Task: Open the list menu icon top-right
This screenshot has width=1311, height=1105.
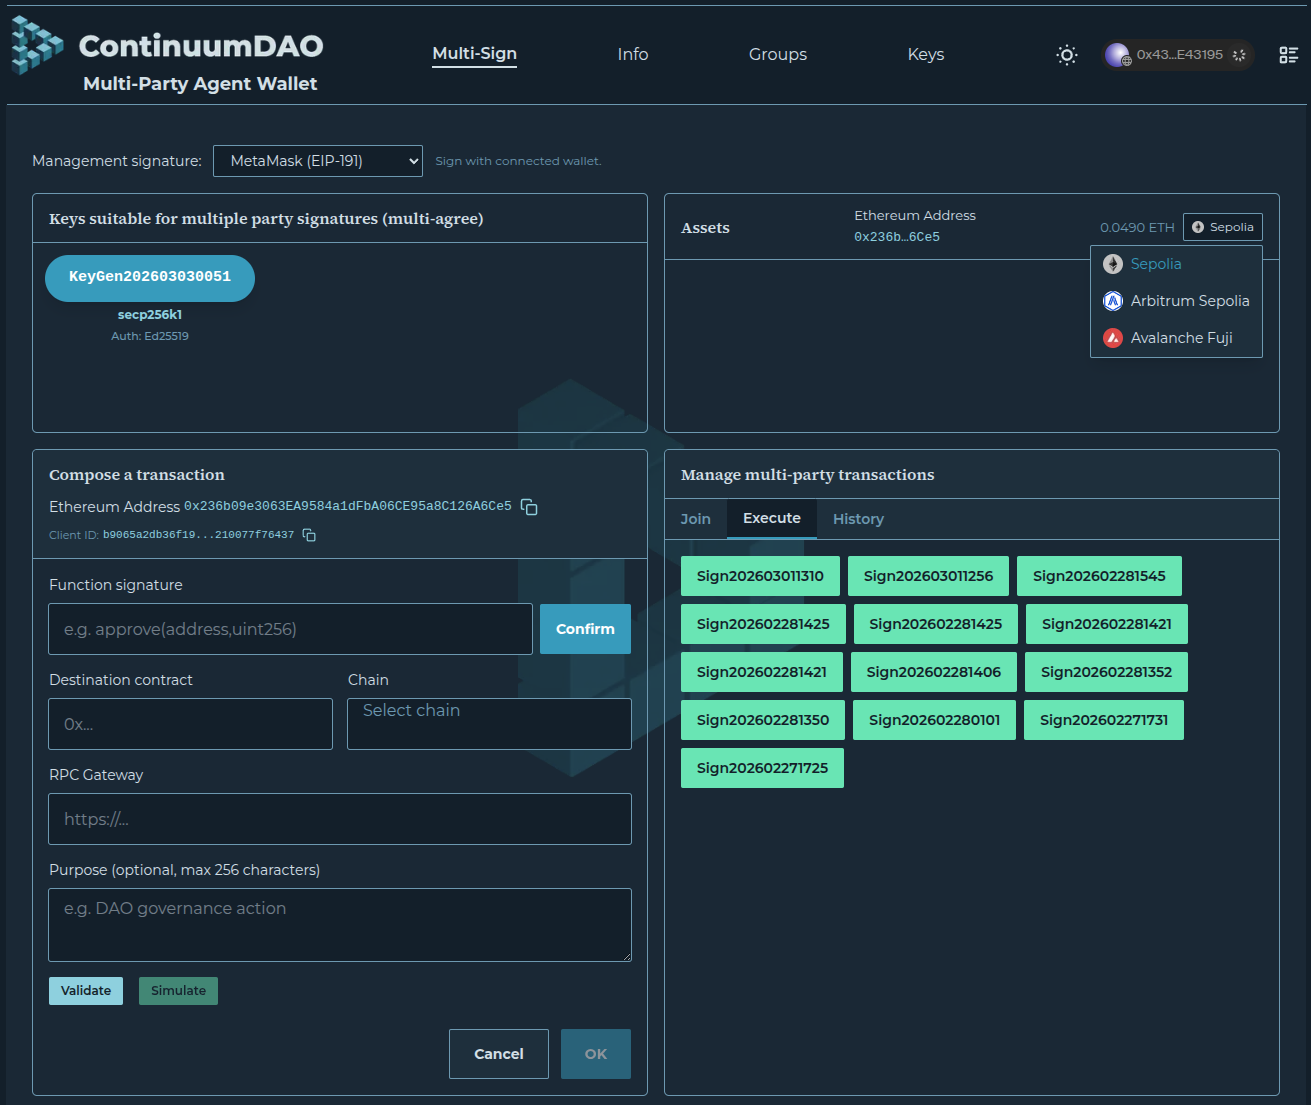Action: [1289, 55]
